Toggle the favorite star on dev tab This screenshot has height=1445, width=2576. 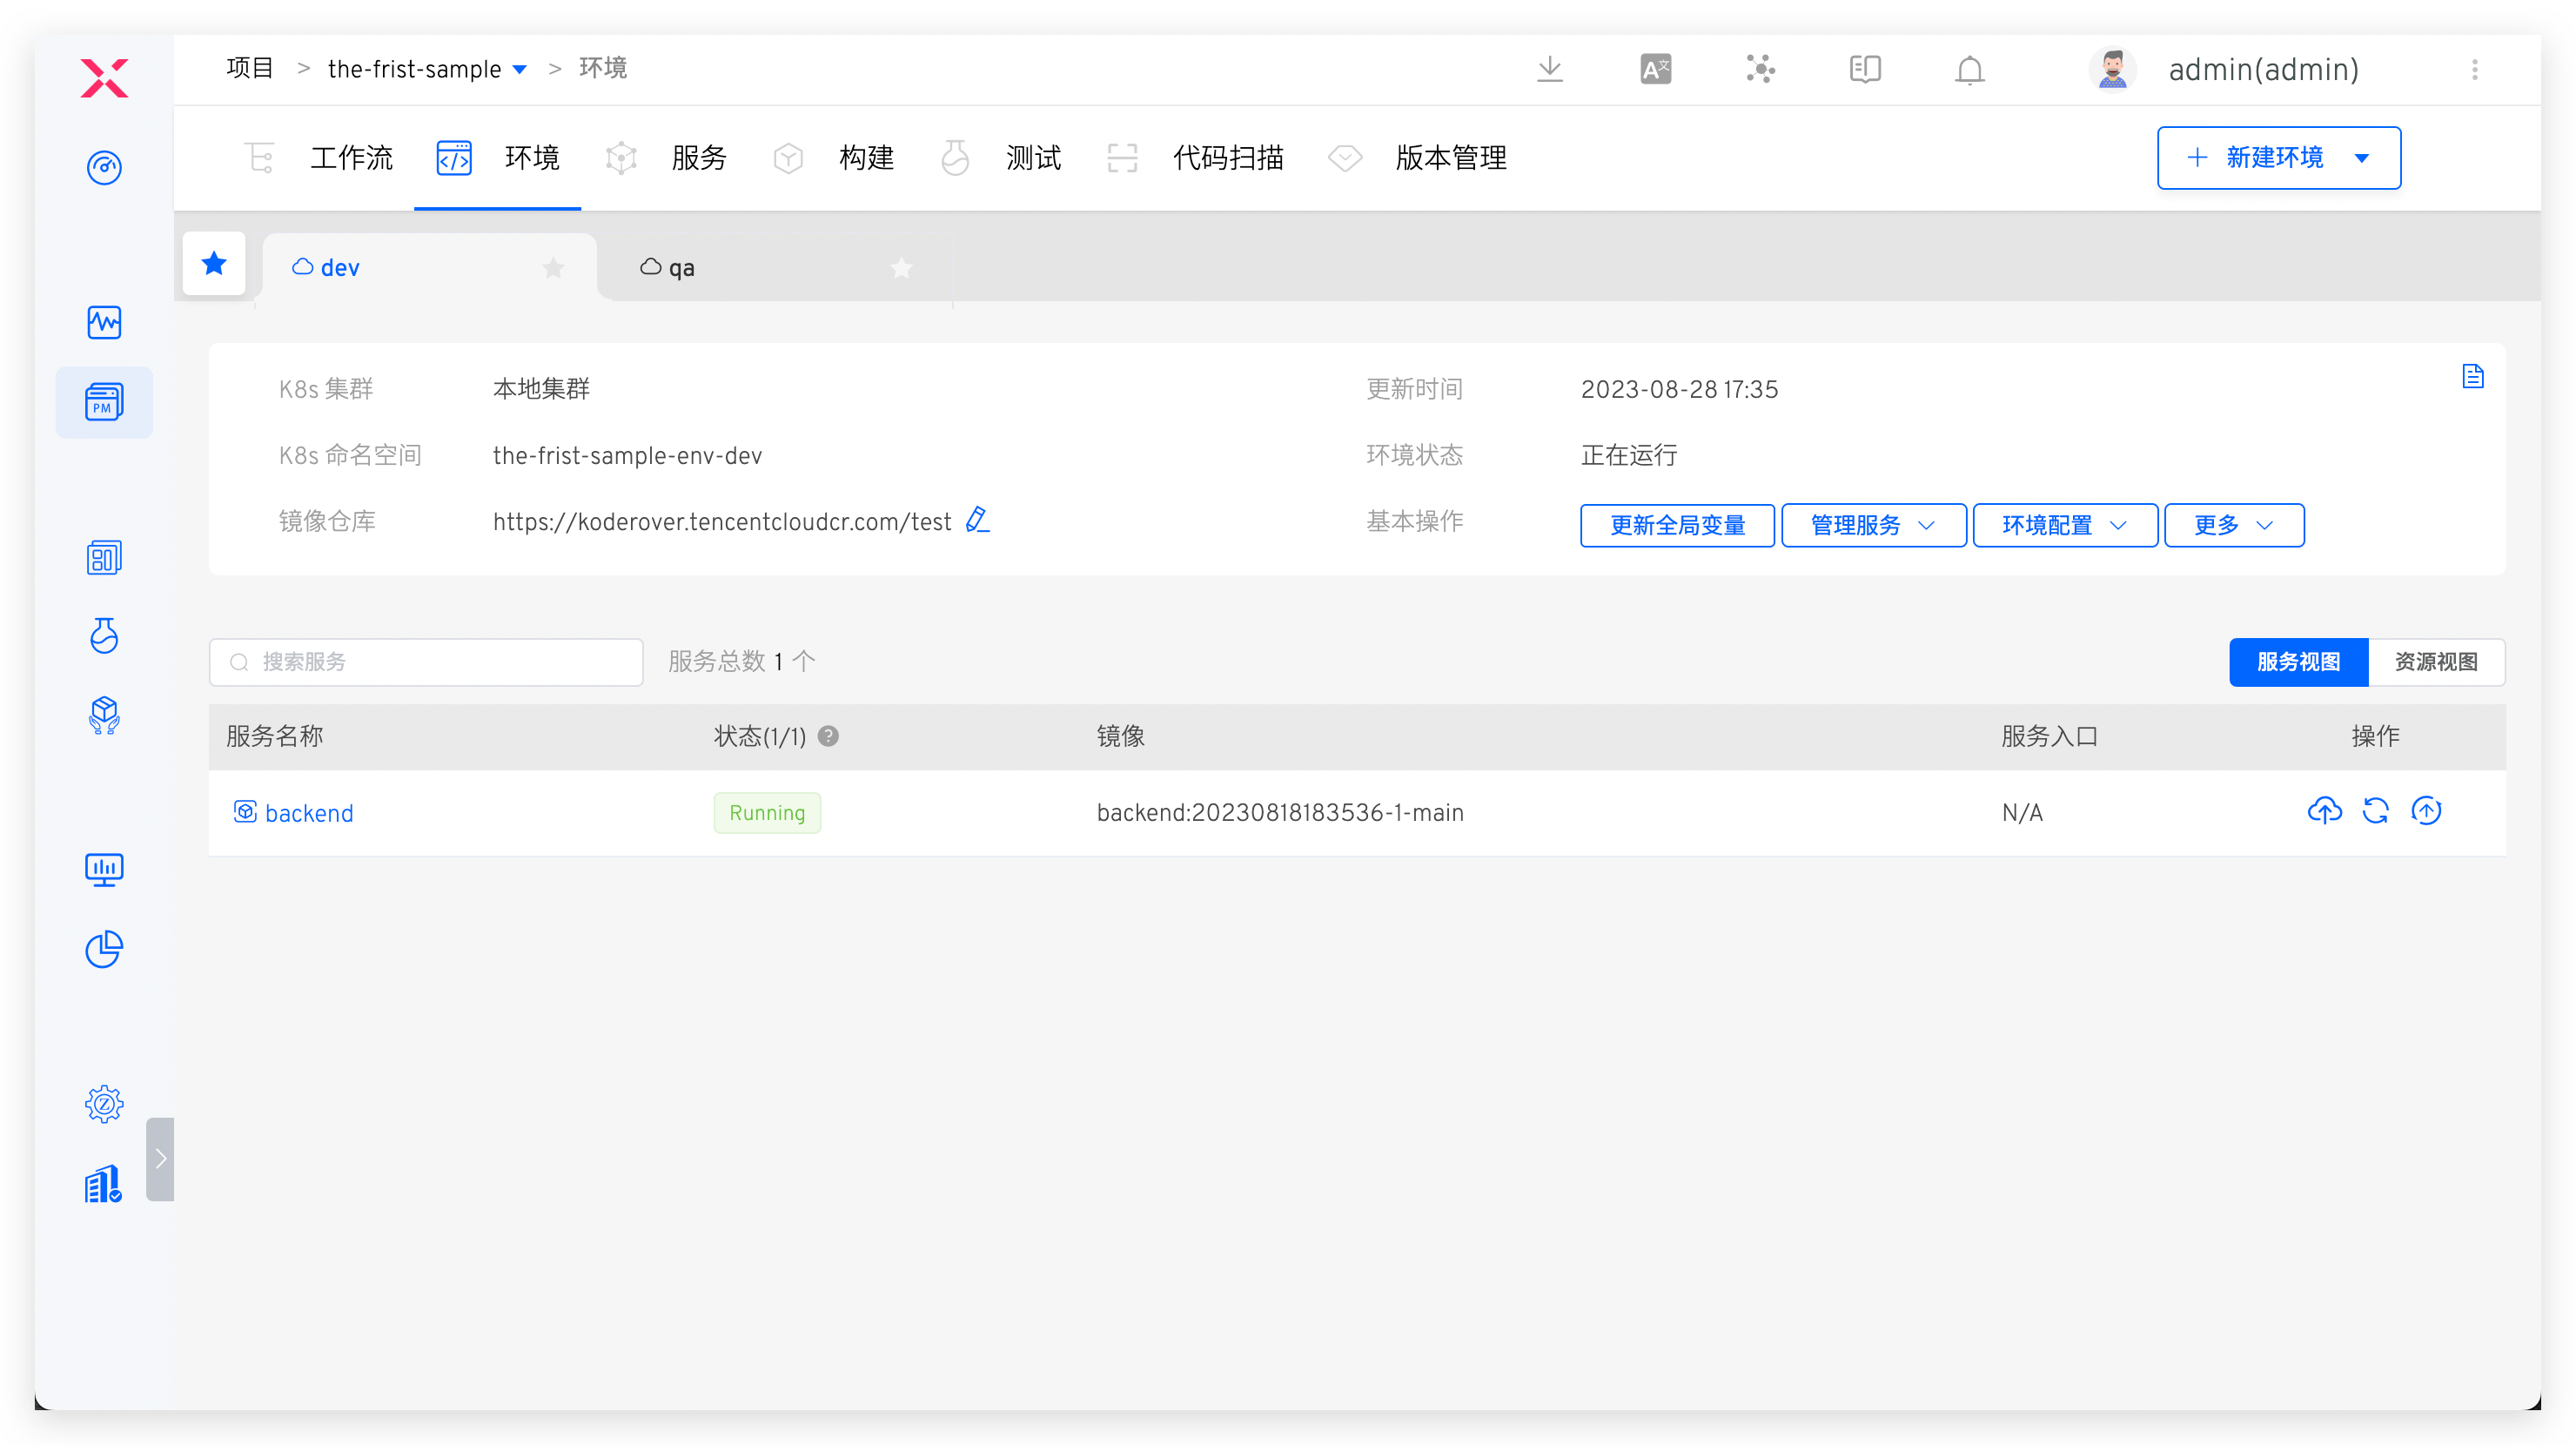[553, 267]
